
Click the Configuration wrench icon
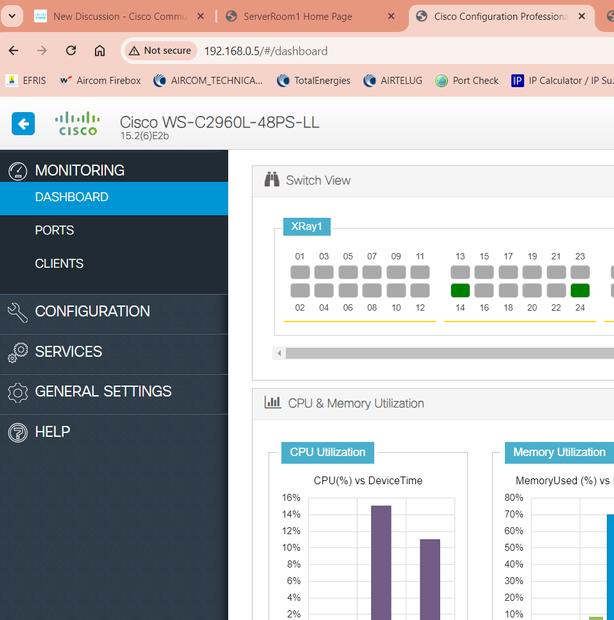[18, 313]
